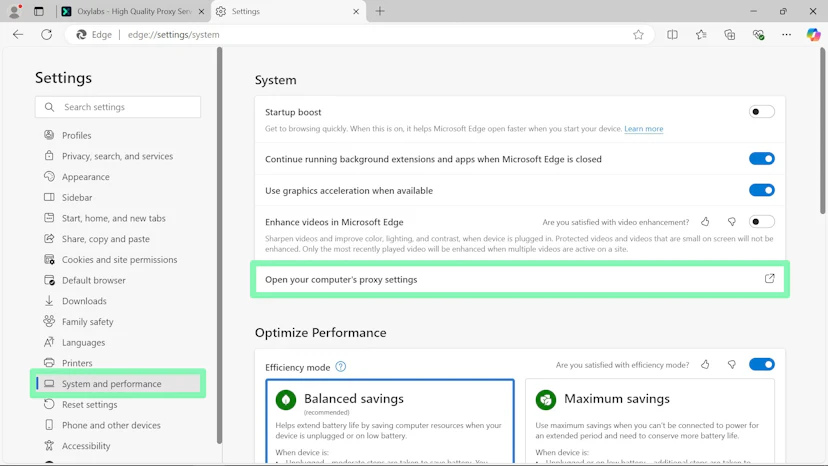Screen dimensions: 828x466
Task: Select System and performance
Action: [x=118, y=384]
